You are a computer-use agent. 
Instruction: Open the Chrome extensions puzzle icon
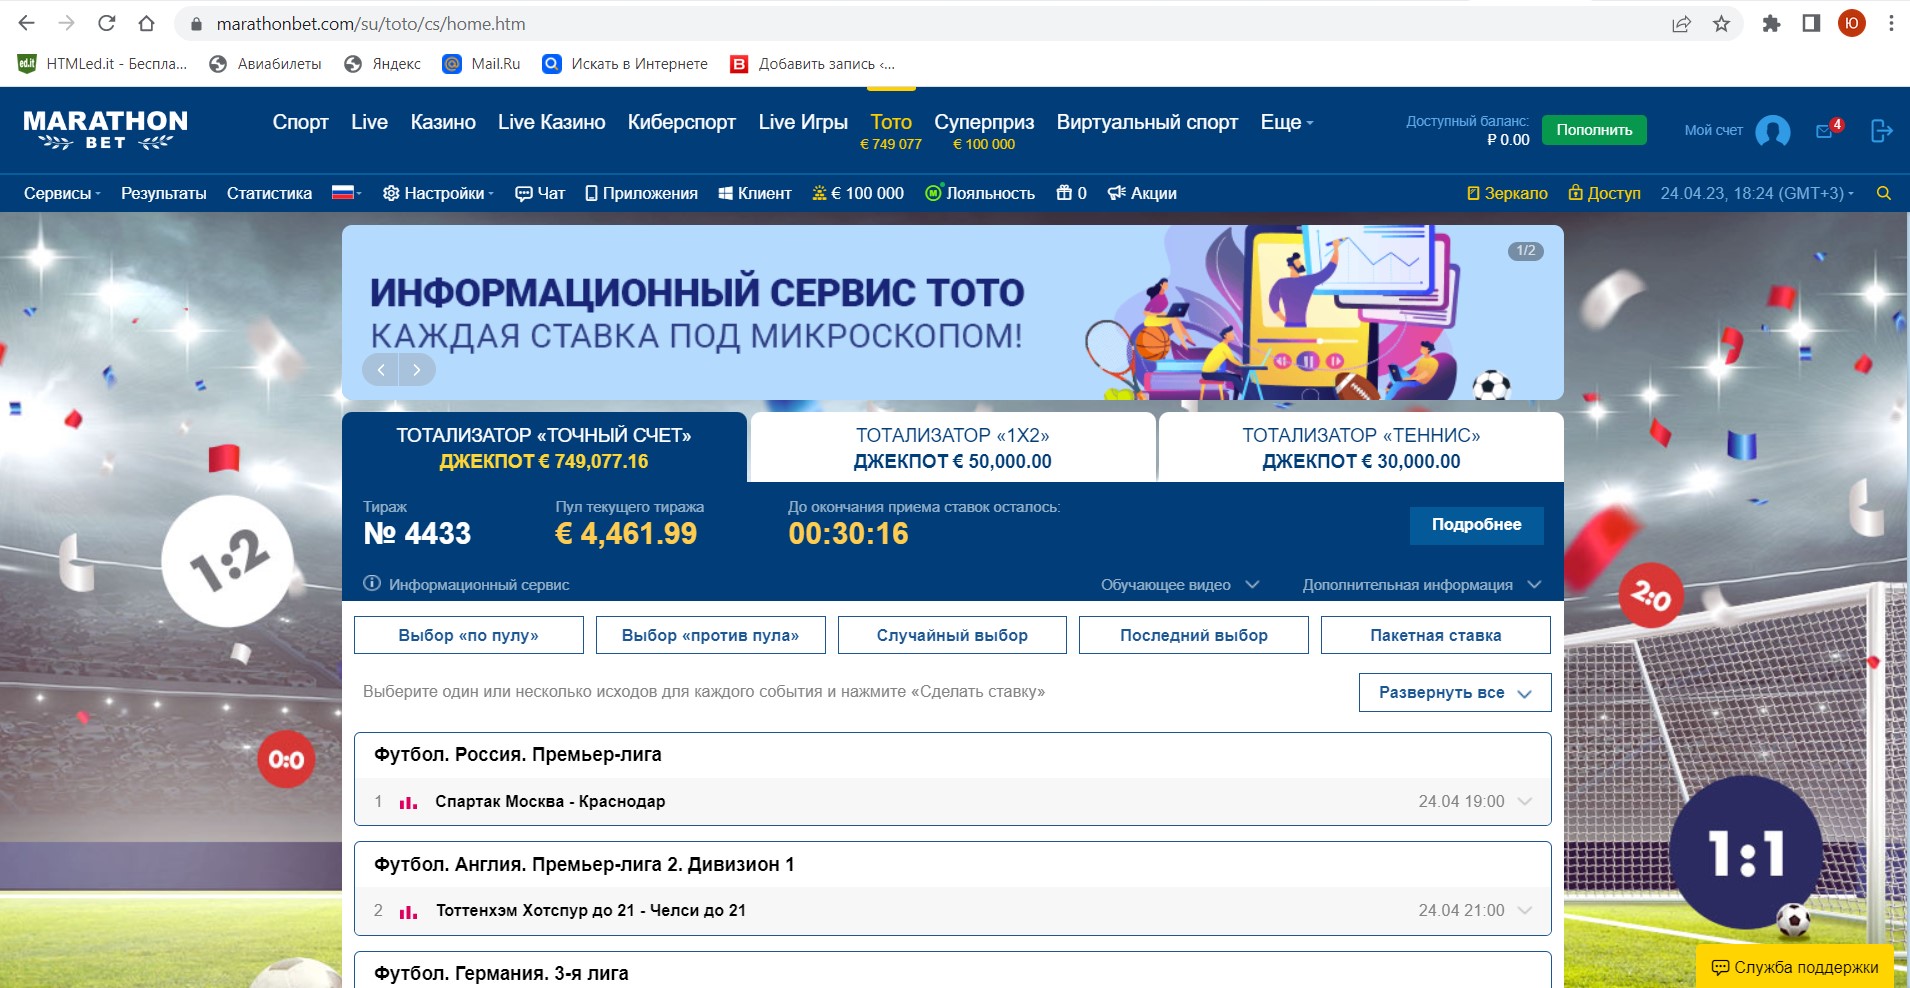[x=1771, y=24]
